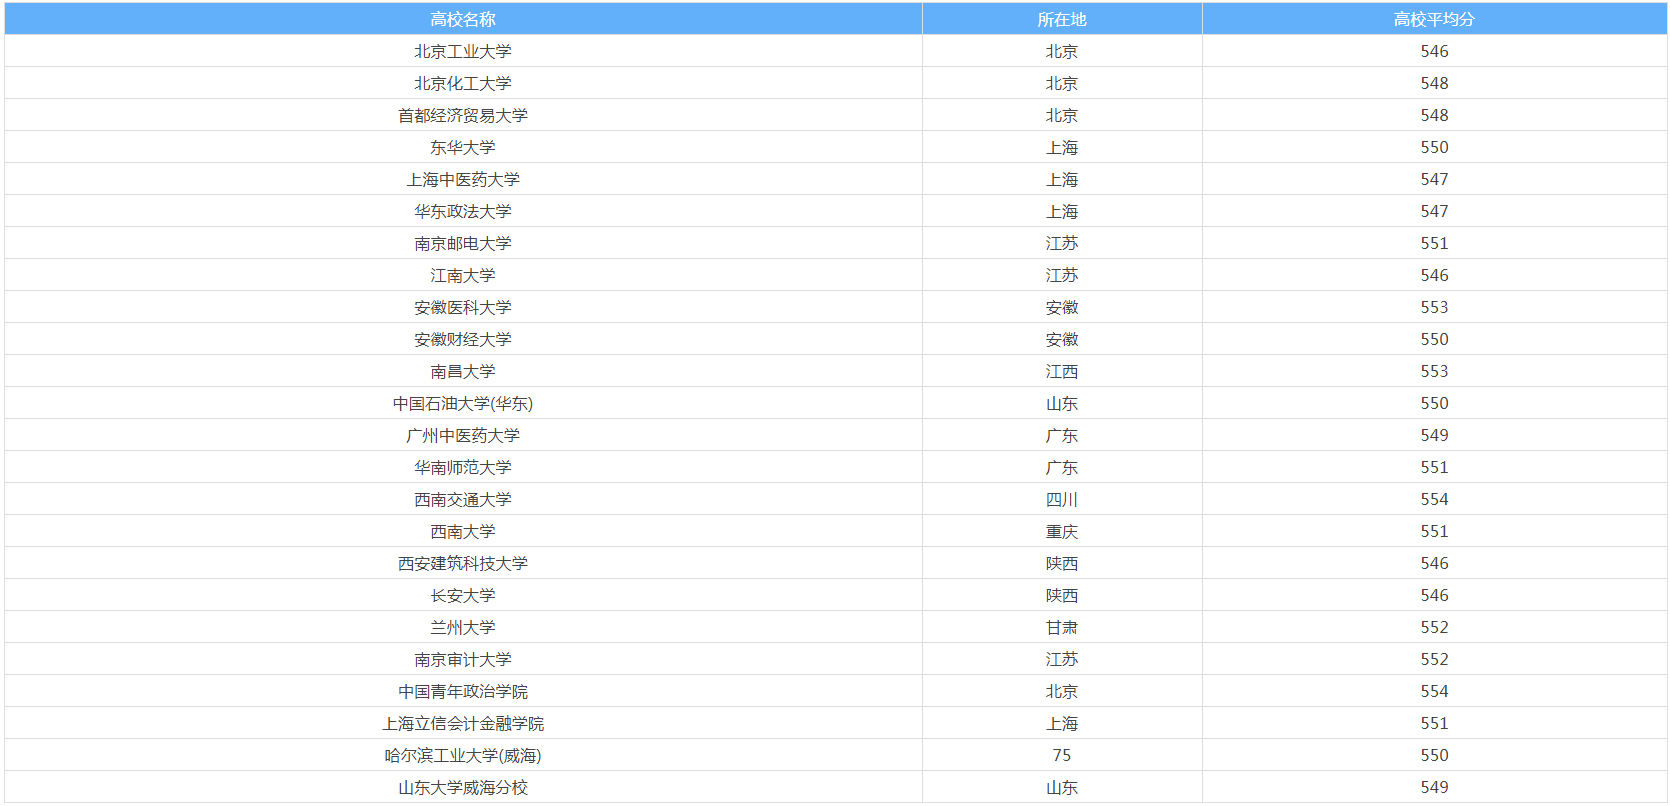Select the 西南大学 cell
The width and height of the screenshot is (1670, 806).
[x=463, y=531]
